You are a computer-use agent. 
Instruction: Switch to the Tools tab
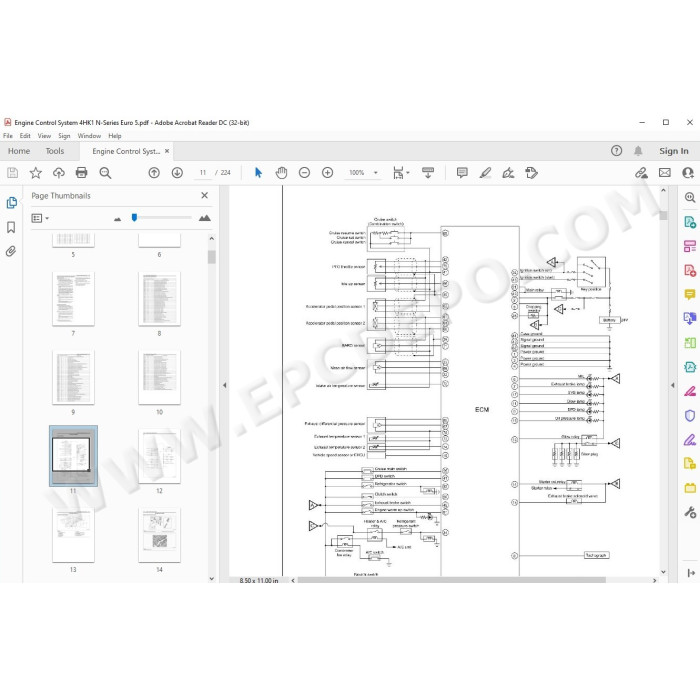pyautogui.click(x=55, y=151)
